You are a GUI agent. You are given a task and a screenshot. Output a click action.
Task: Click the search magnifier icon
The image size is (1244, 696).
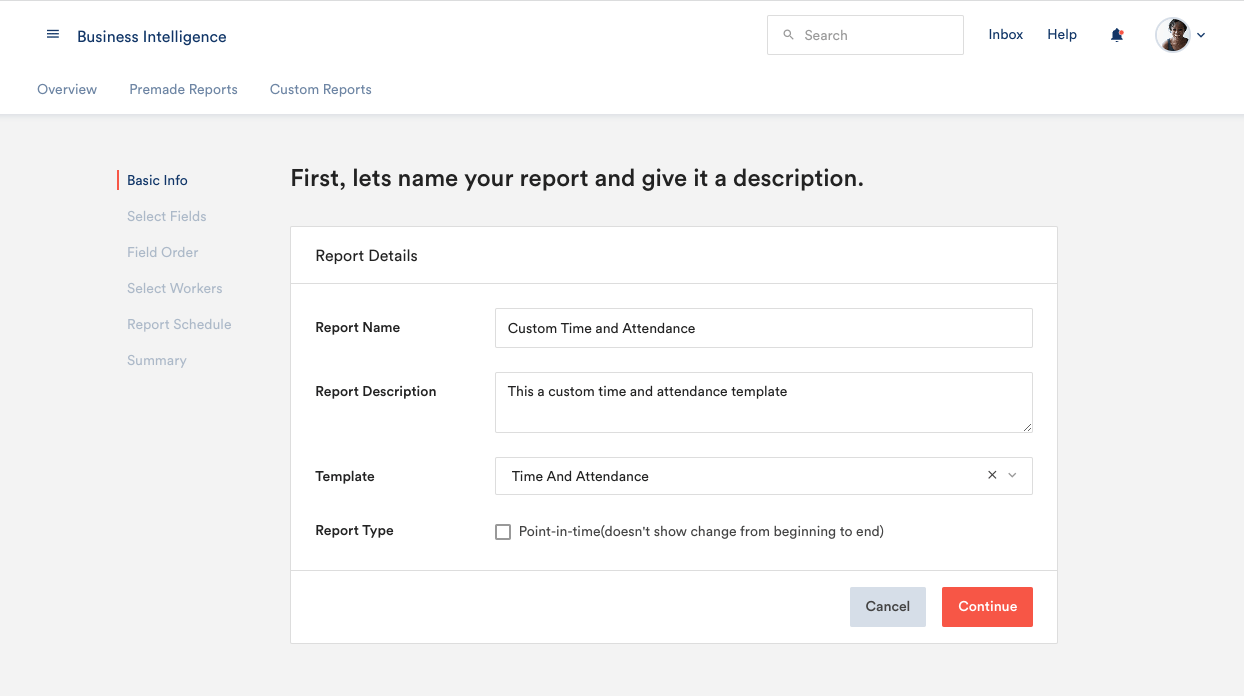(x=790, y=34)
